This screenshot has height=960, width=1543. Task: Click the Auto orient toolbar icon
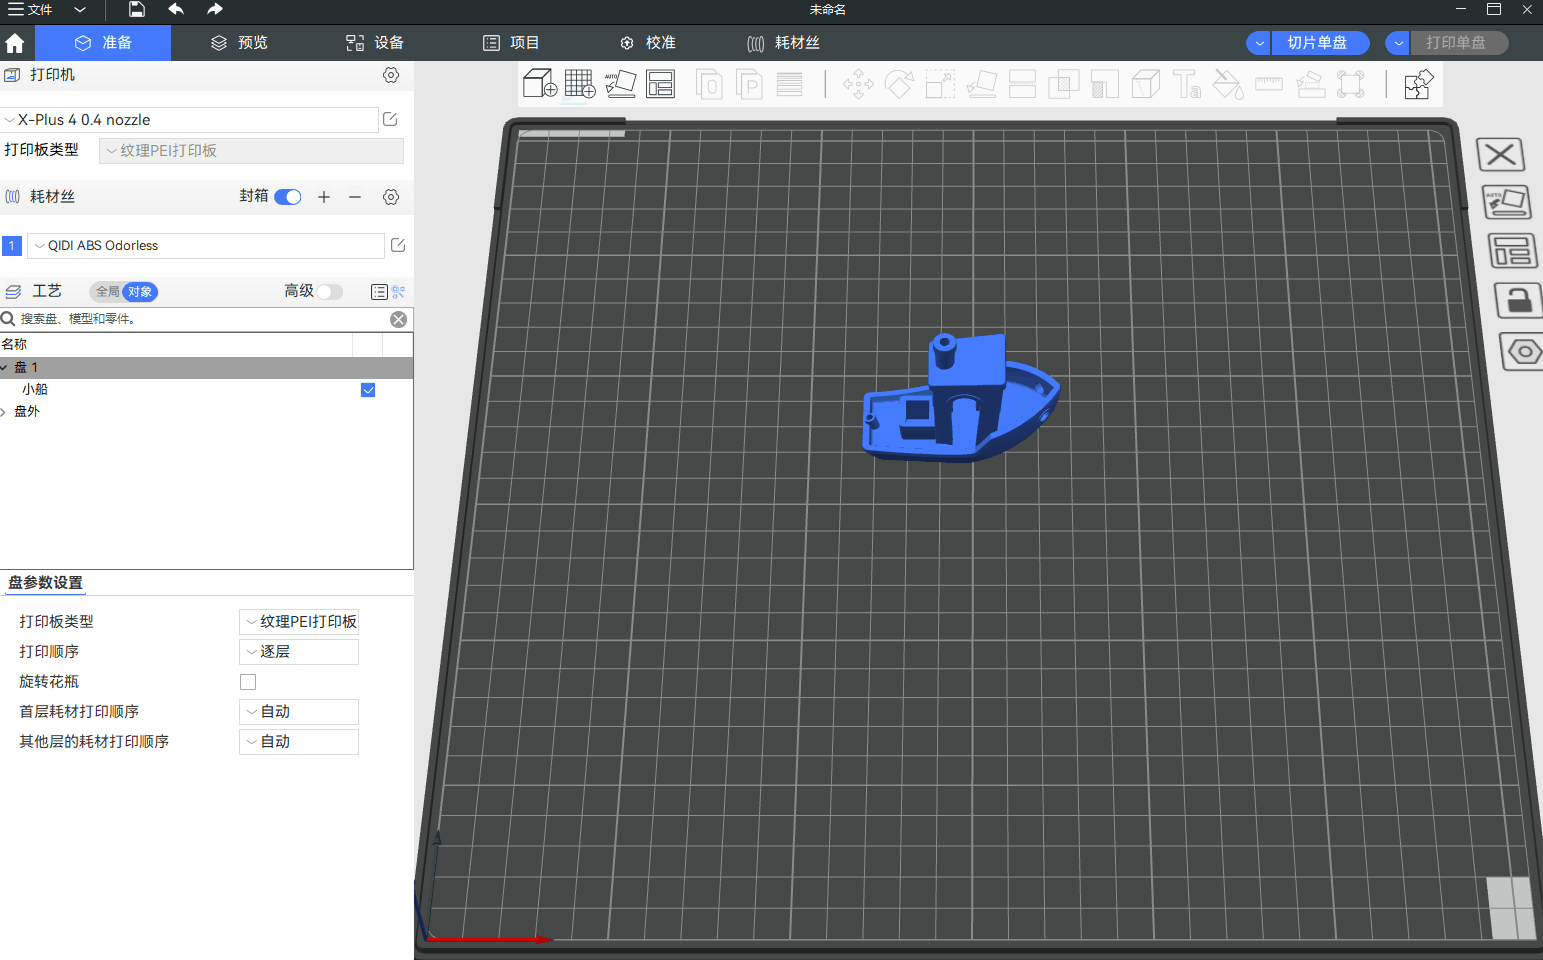point(620,84)
